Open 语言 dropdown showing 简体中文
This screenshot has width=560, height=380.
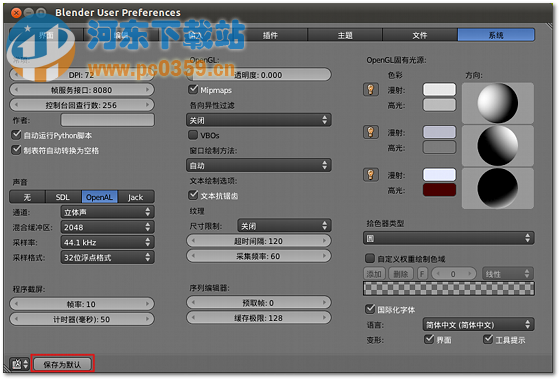[478, 325]
